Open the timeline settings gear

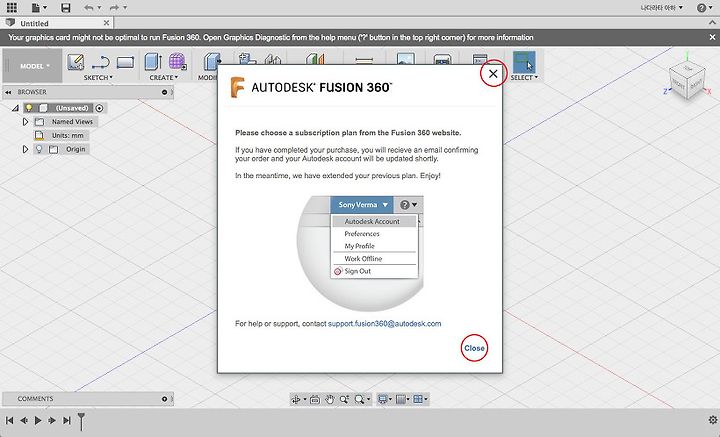pos(713,420)
